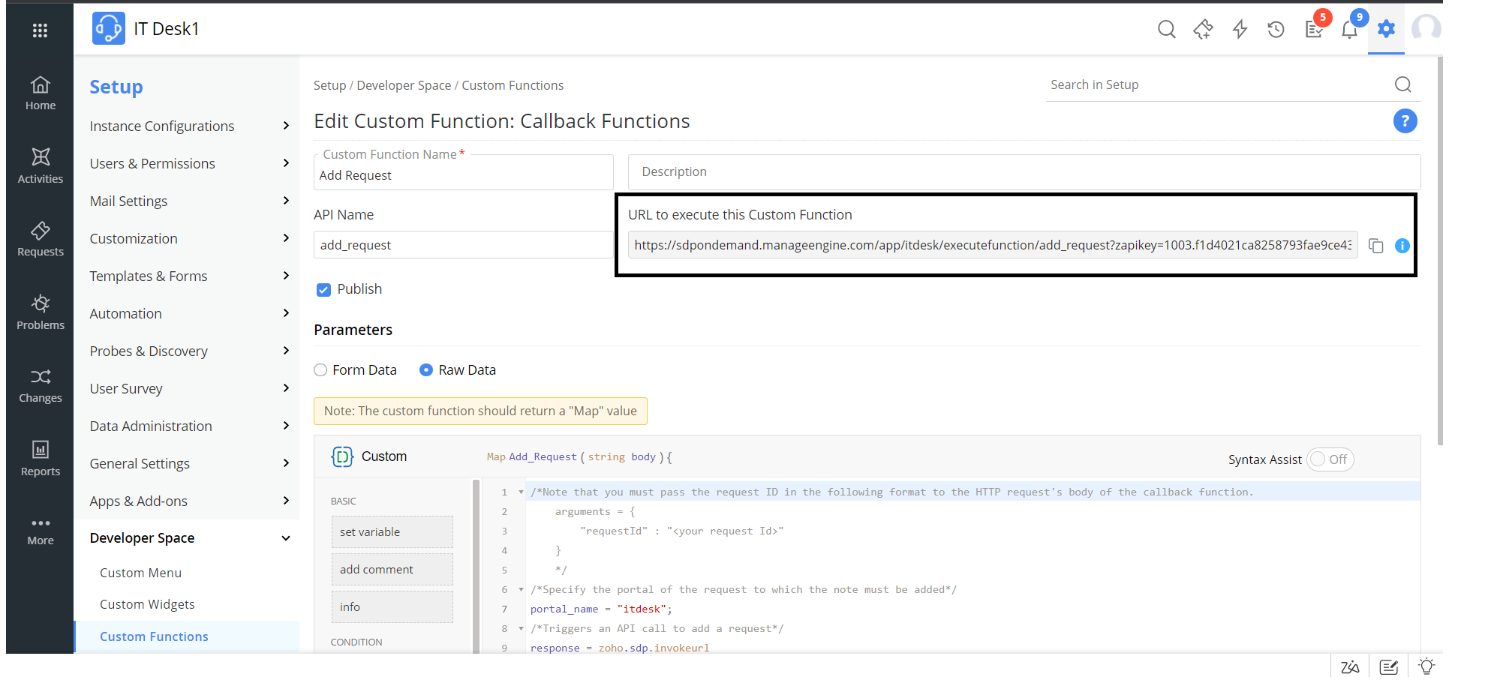Open the app launcher grid icon
The height and width of the screenshot is (699, 1489).
(40, 30)
